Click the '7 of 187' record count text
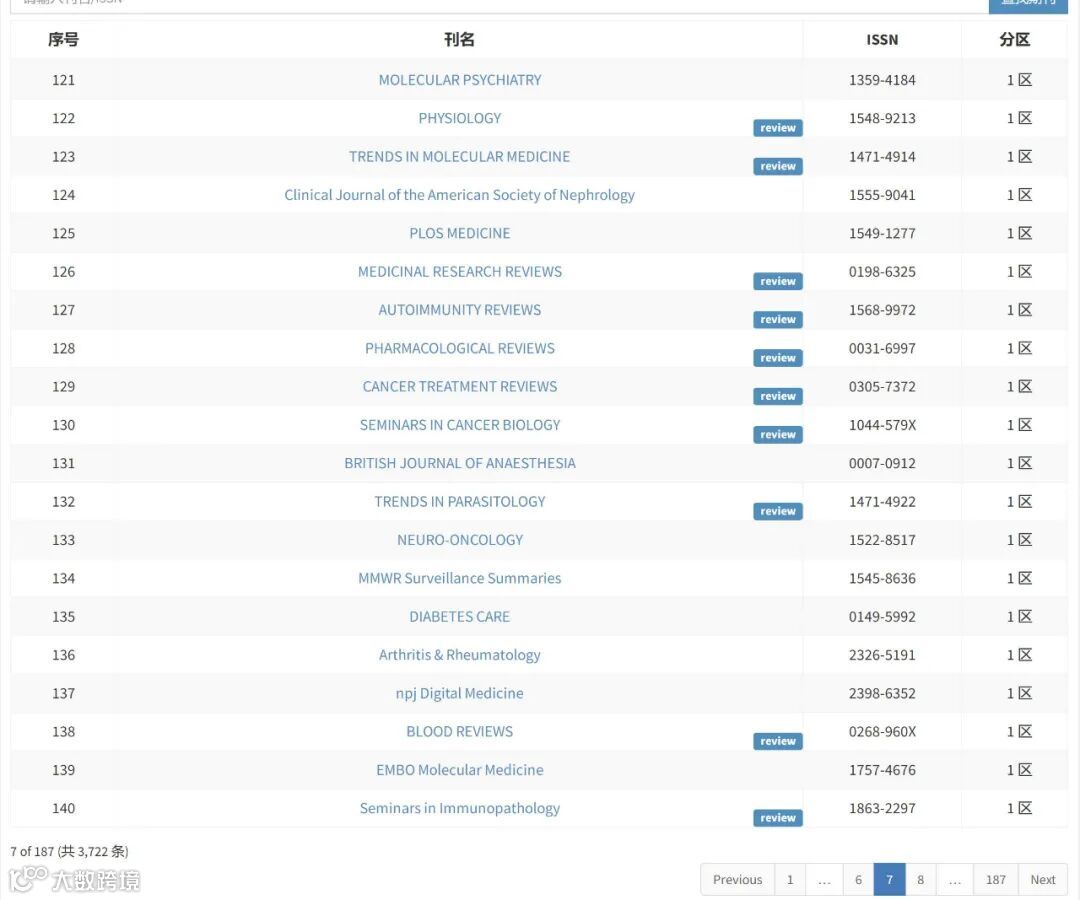The image size is (1080, 900). click(69, 852)
